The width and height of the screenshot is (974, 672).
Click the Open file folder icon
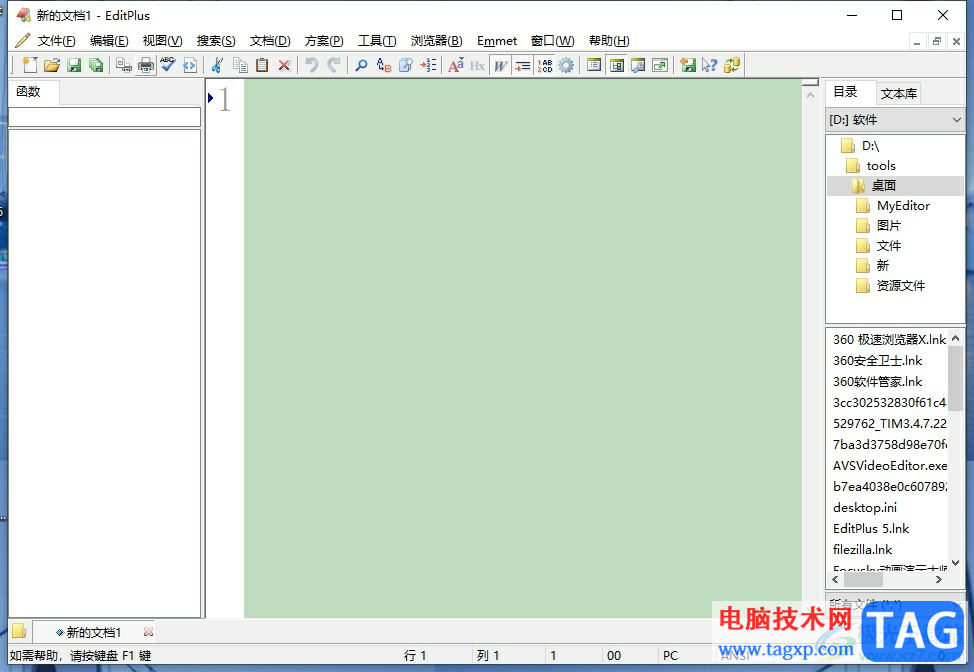tap(52, 65)
